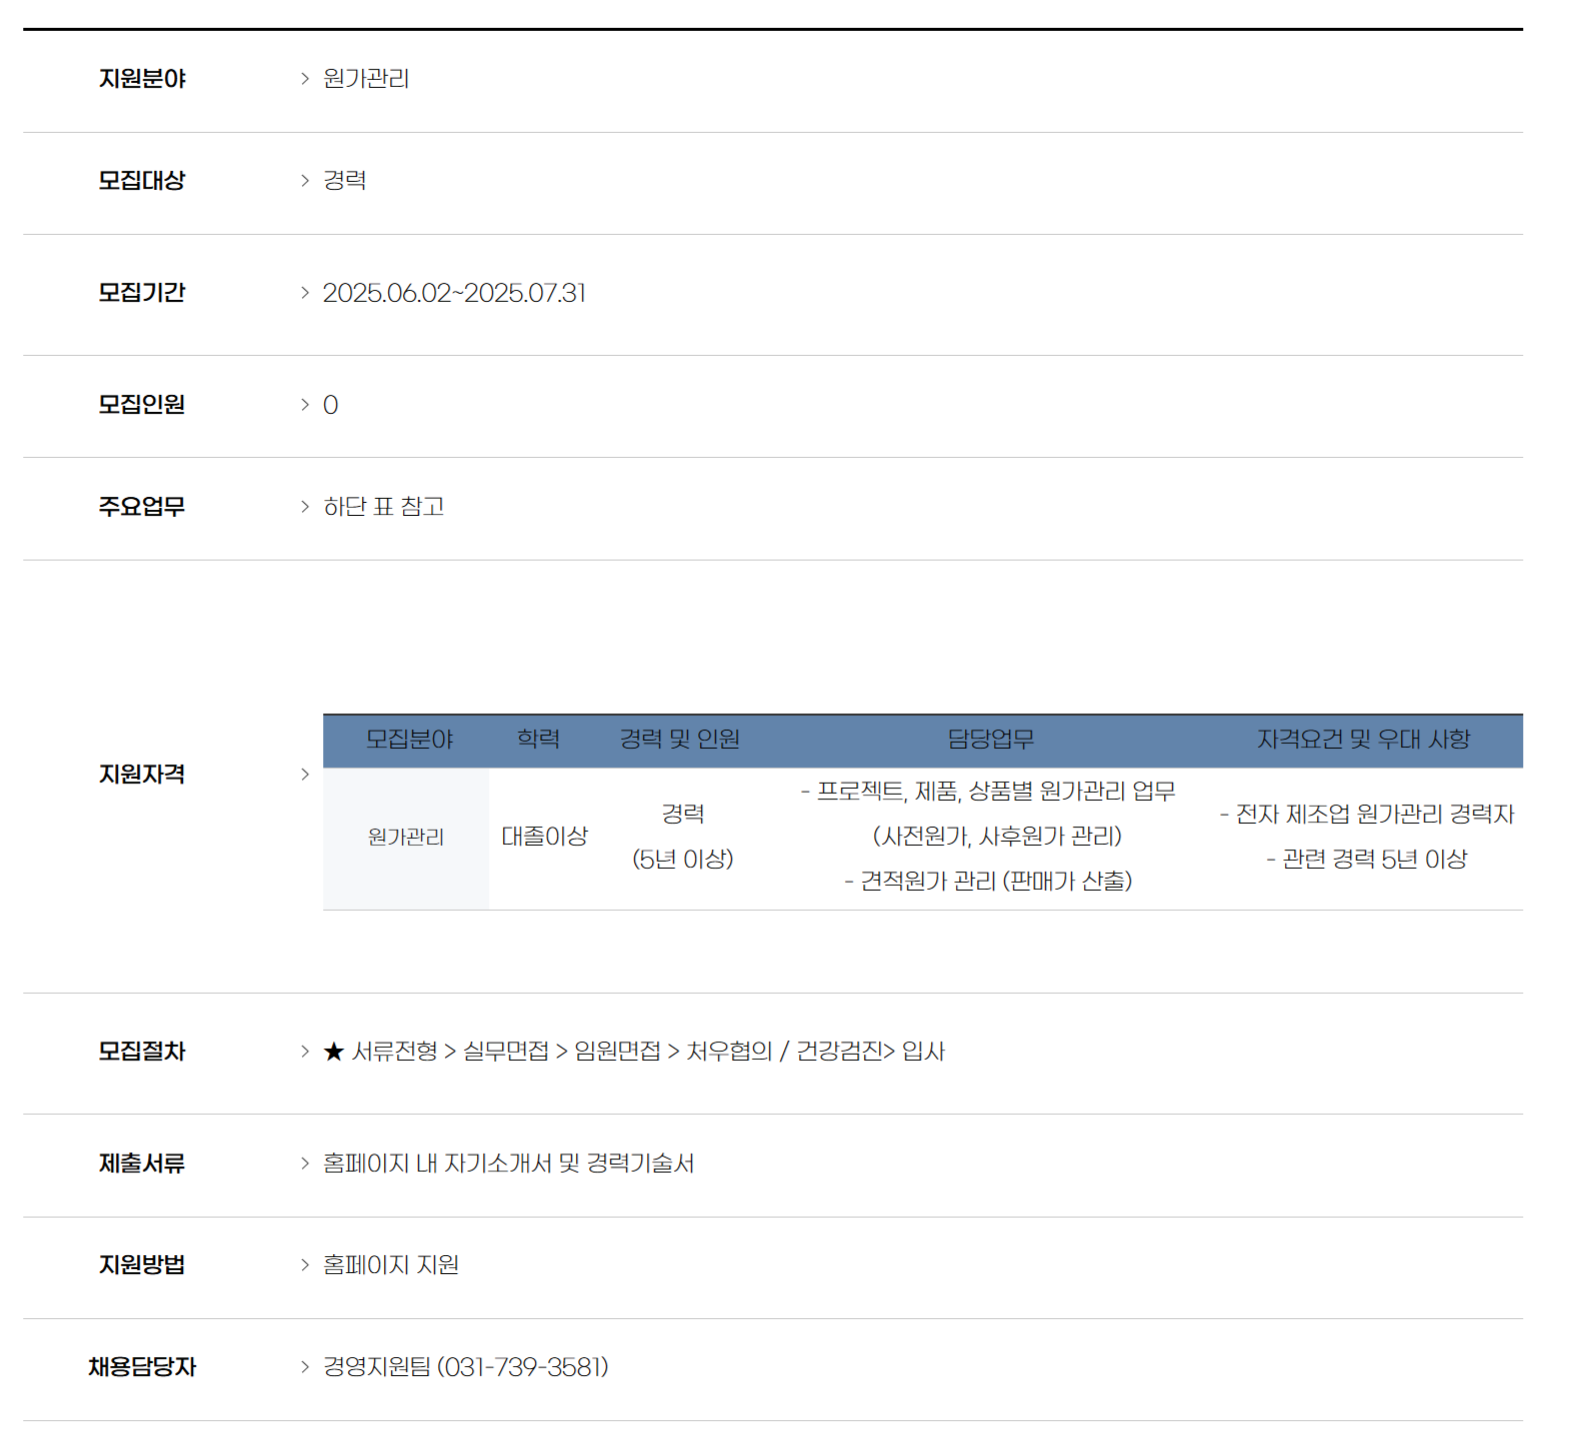Select the line 관련 경력 5년 이상
Image resolution: width=1581 pixels, height=1437 pixels.
point(1367,860)
